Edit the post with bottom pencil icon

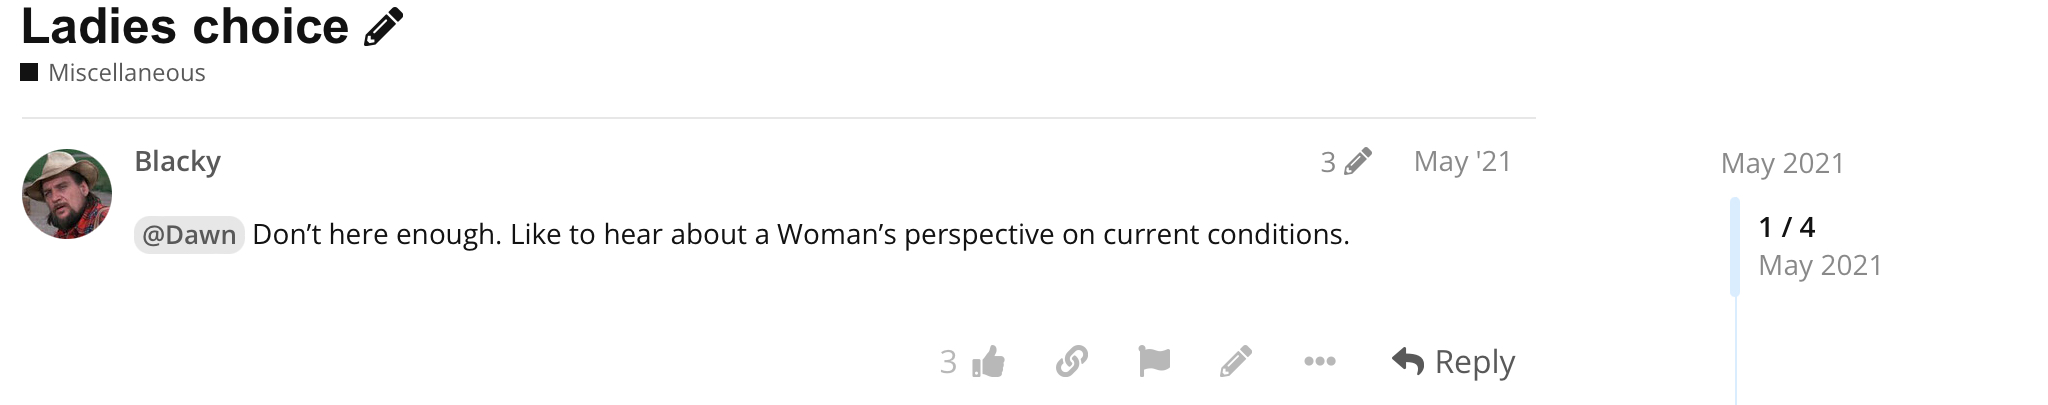click(x=1236, y=361)
